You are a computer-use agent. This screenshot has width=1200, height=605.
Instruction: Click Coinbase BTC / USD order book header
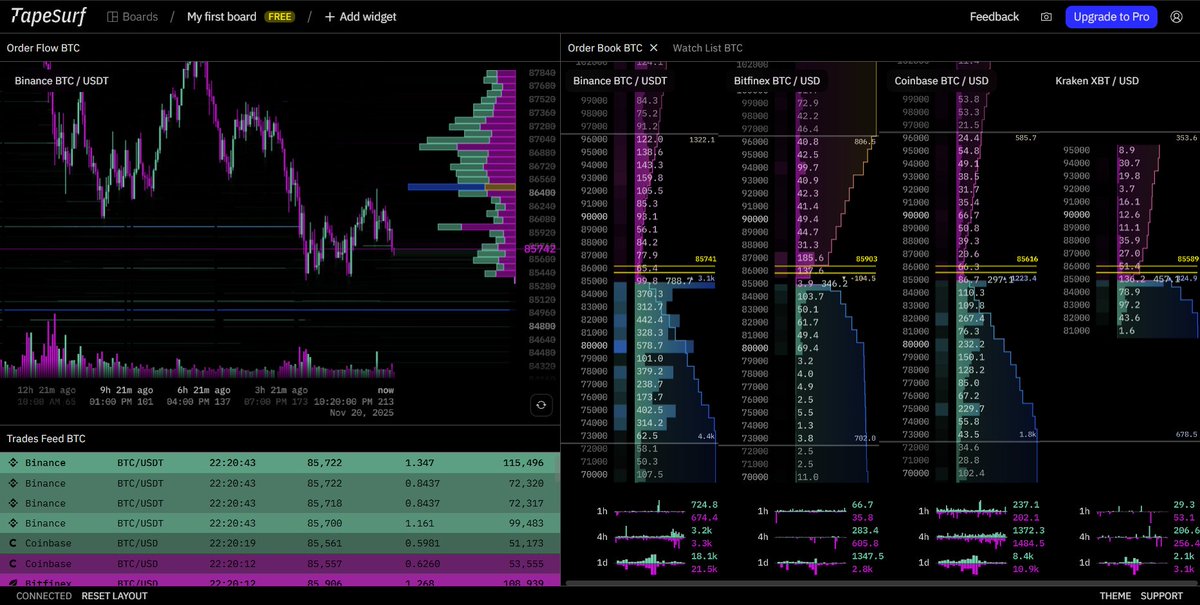941,81
